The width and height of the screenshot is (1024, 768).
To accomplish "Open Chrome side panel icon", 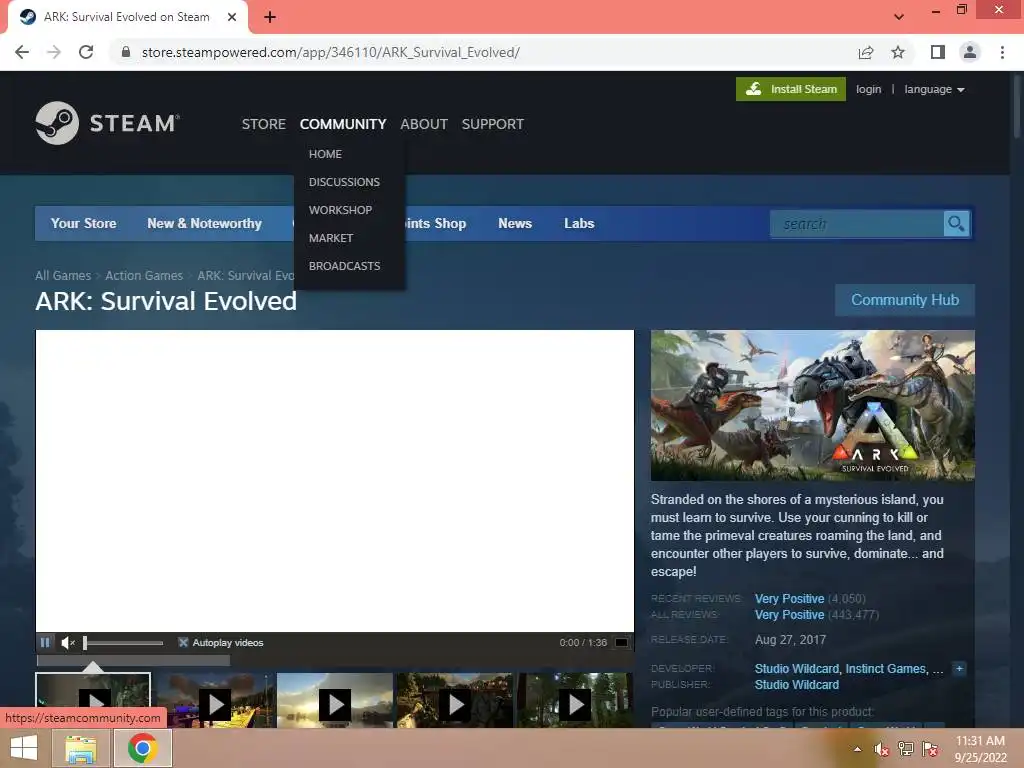I will 938,52.
